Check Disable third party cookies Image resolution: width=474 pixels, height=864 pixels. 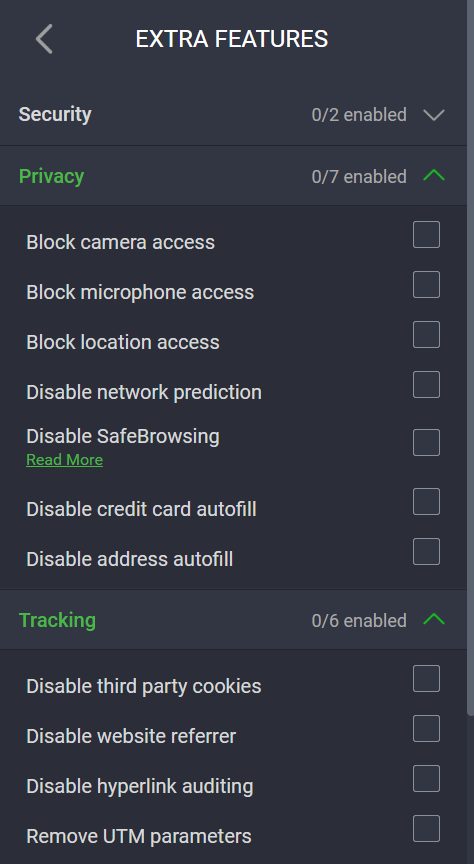pyautogui.click(x=426, y=678)
